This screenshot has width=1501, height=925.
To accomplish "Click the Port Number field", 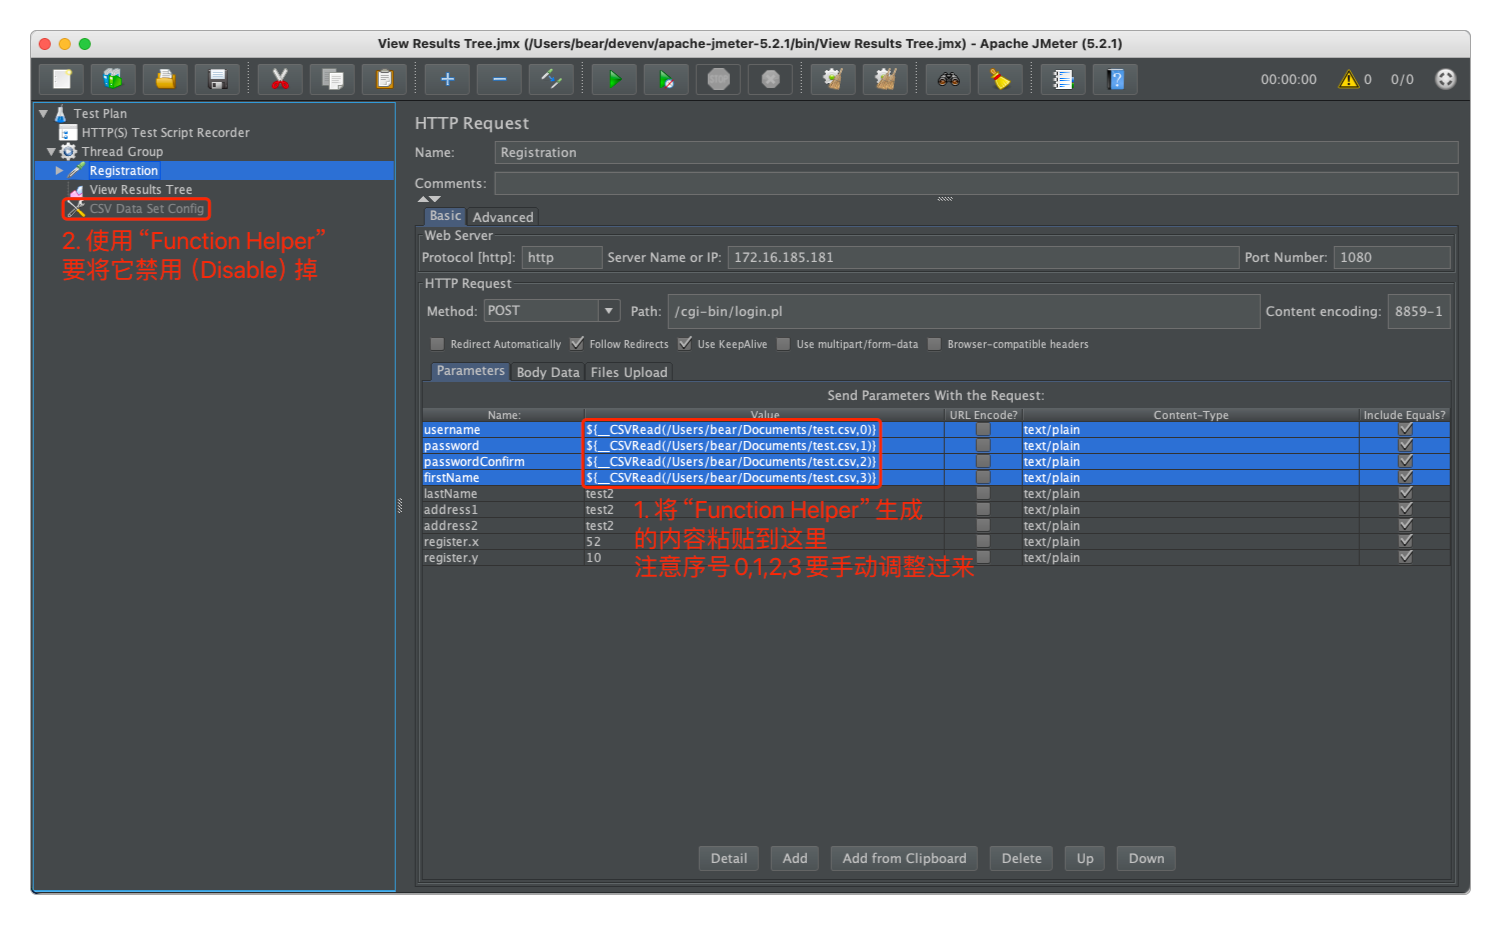I will [1392, 257].
